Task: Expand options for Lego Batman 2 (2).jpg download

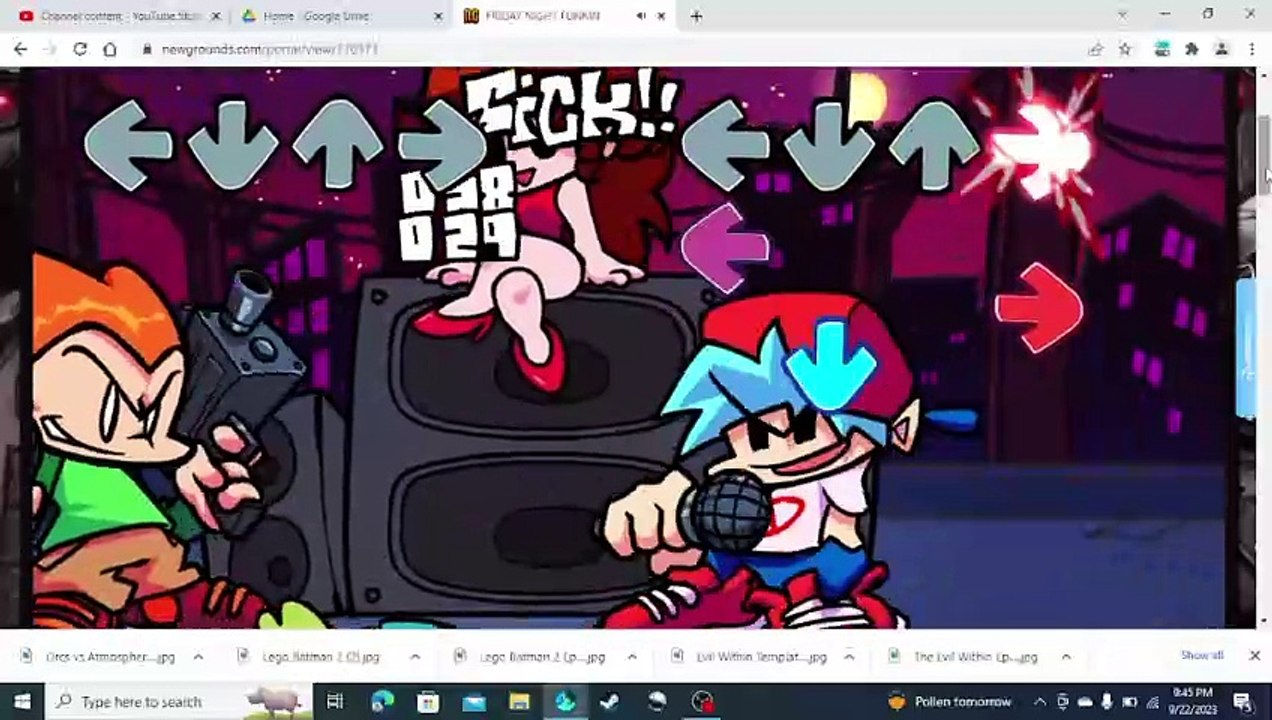Action: click(415, 657)
